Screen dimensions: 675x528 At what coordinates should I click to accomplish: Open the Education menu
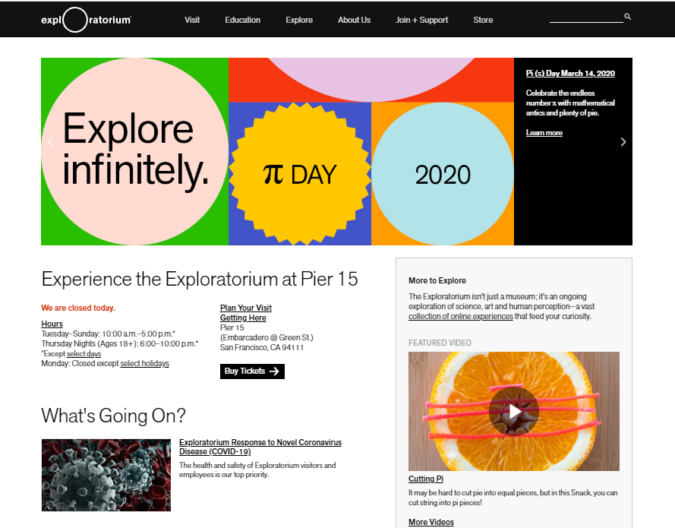[x=242, y=20]
